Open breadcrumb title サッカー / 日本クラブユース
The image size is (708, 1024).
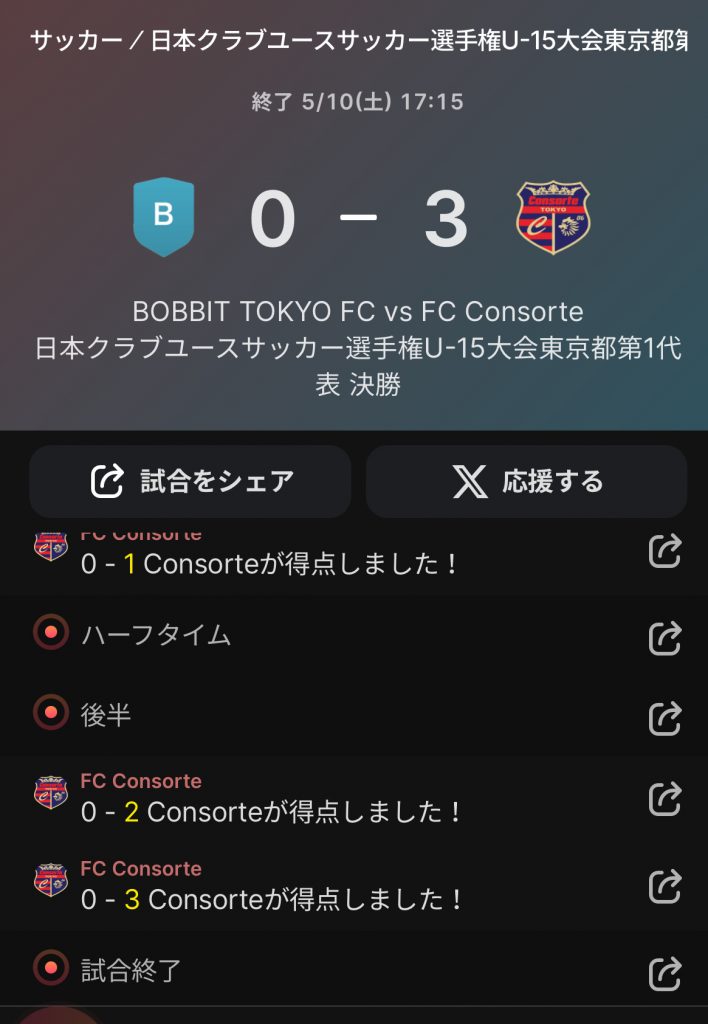(x=358, y=41)
